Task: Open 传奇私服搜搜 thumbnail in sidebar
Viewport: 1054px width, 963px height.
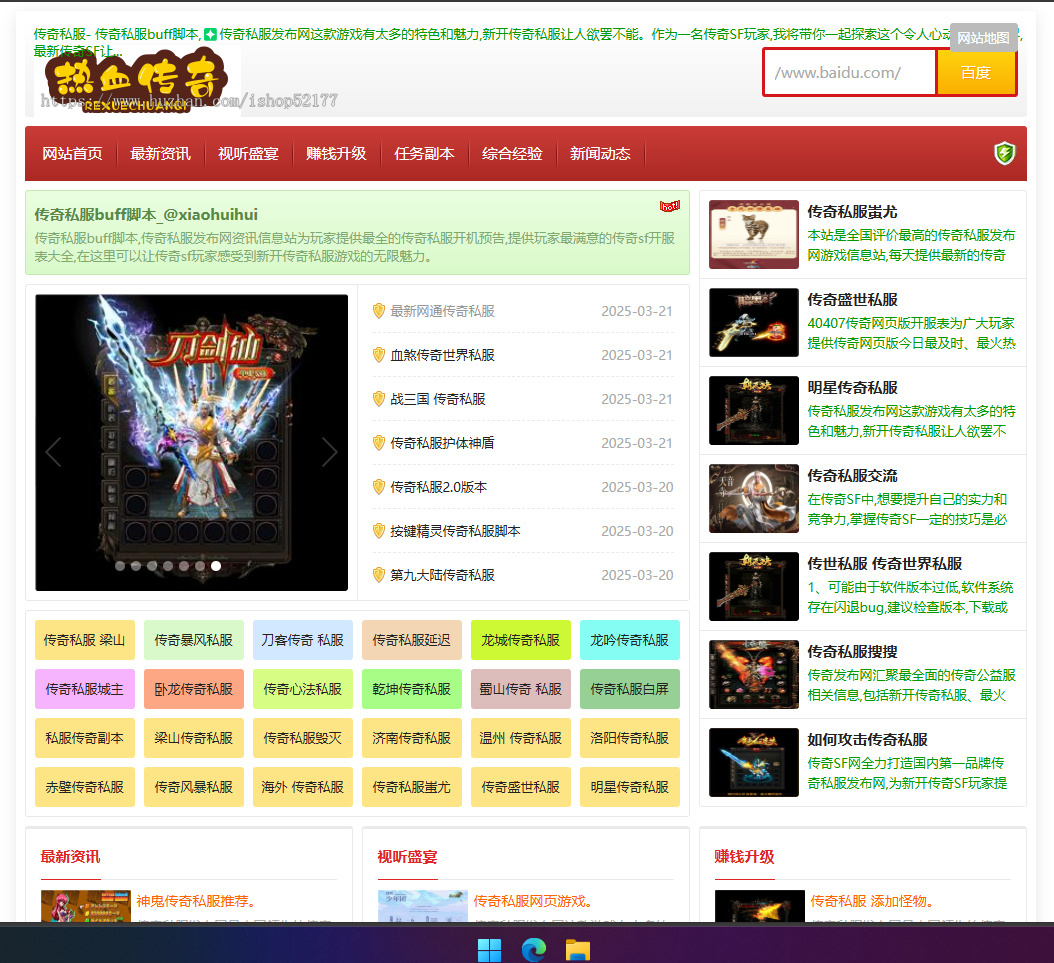Action: pos(754,675)
